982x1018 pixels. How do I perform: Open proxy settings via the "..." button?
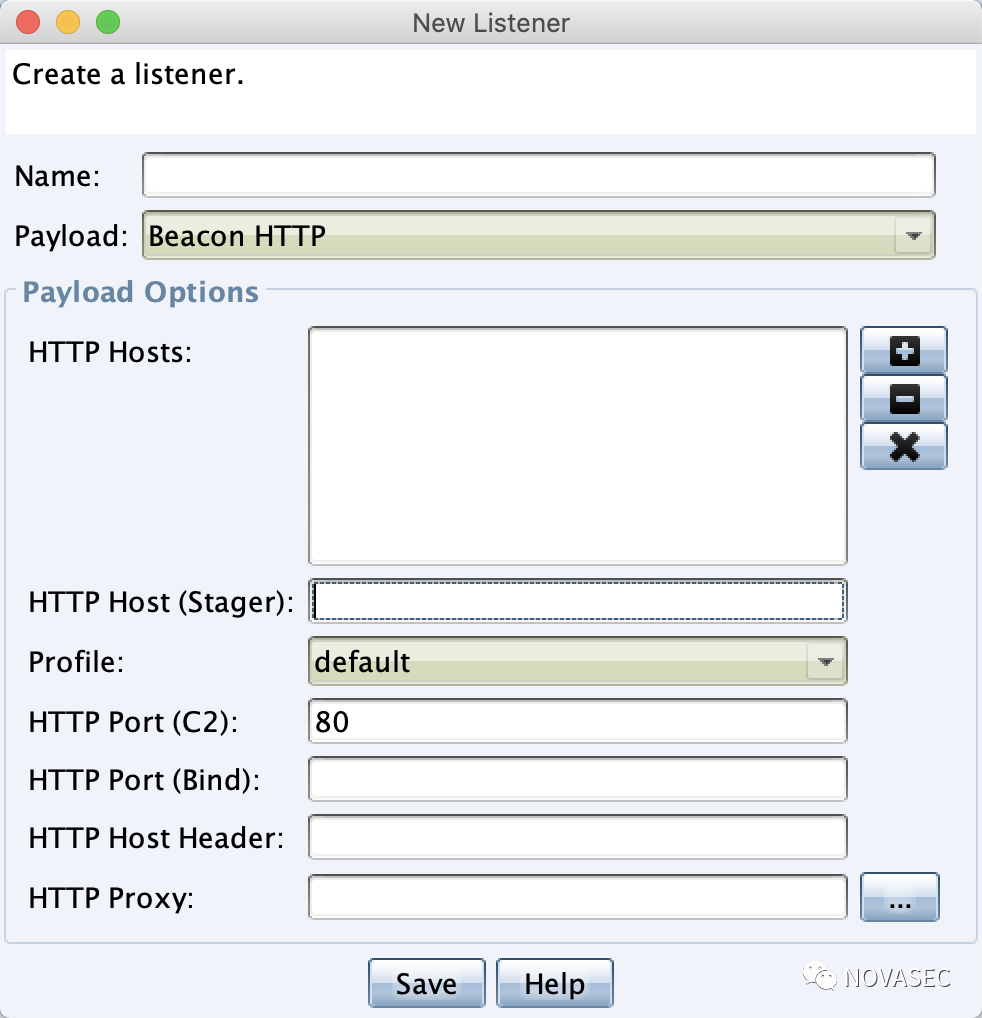(899, 897)
